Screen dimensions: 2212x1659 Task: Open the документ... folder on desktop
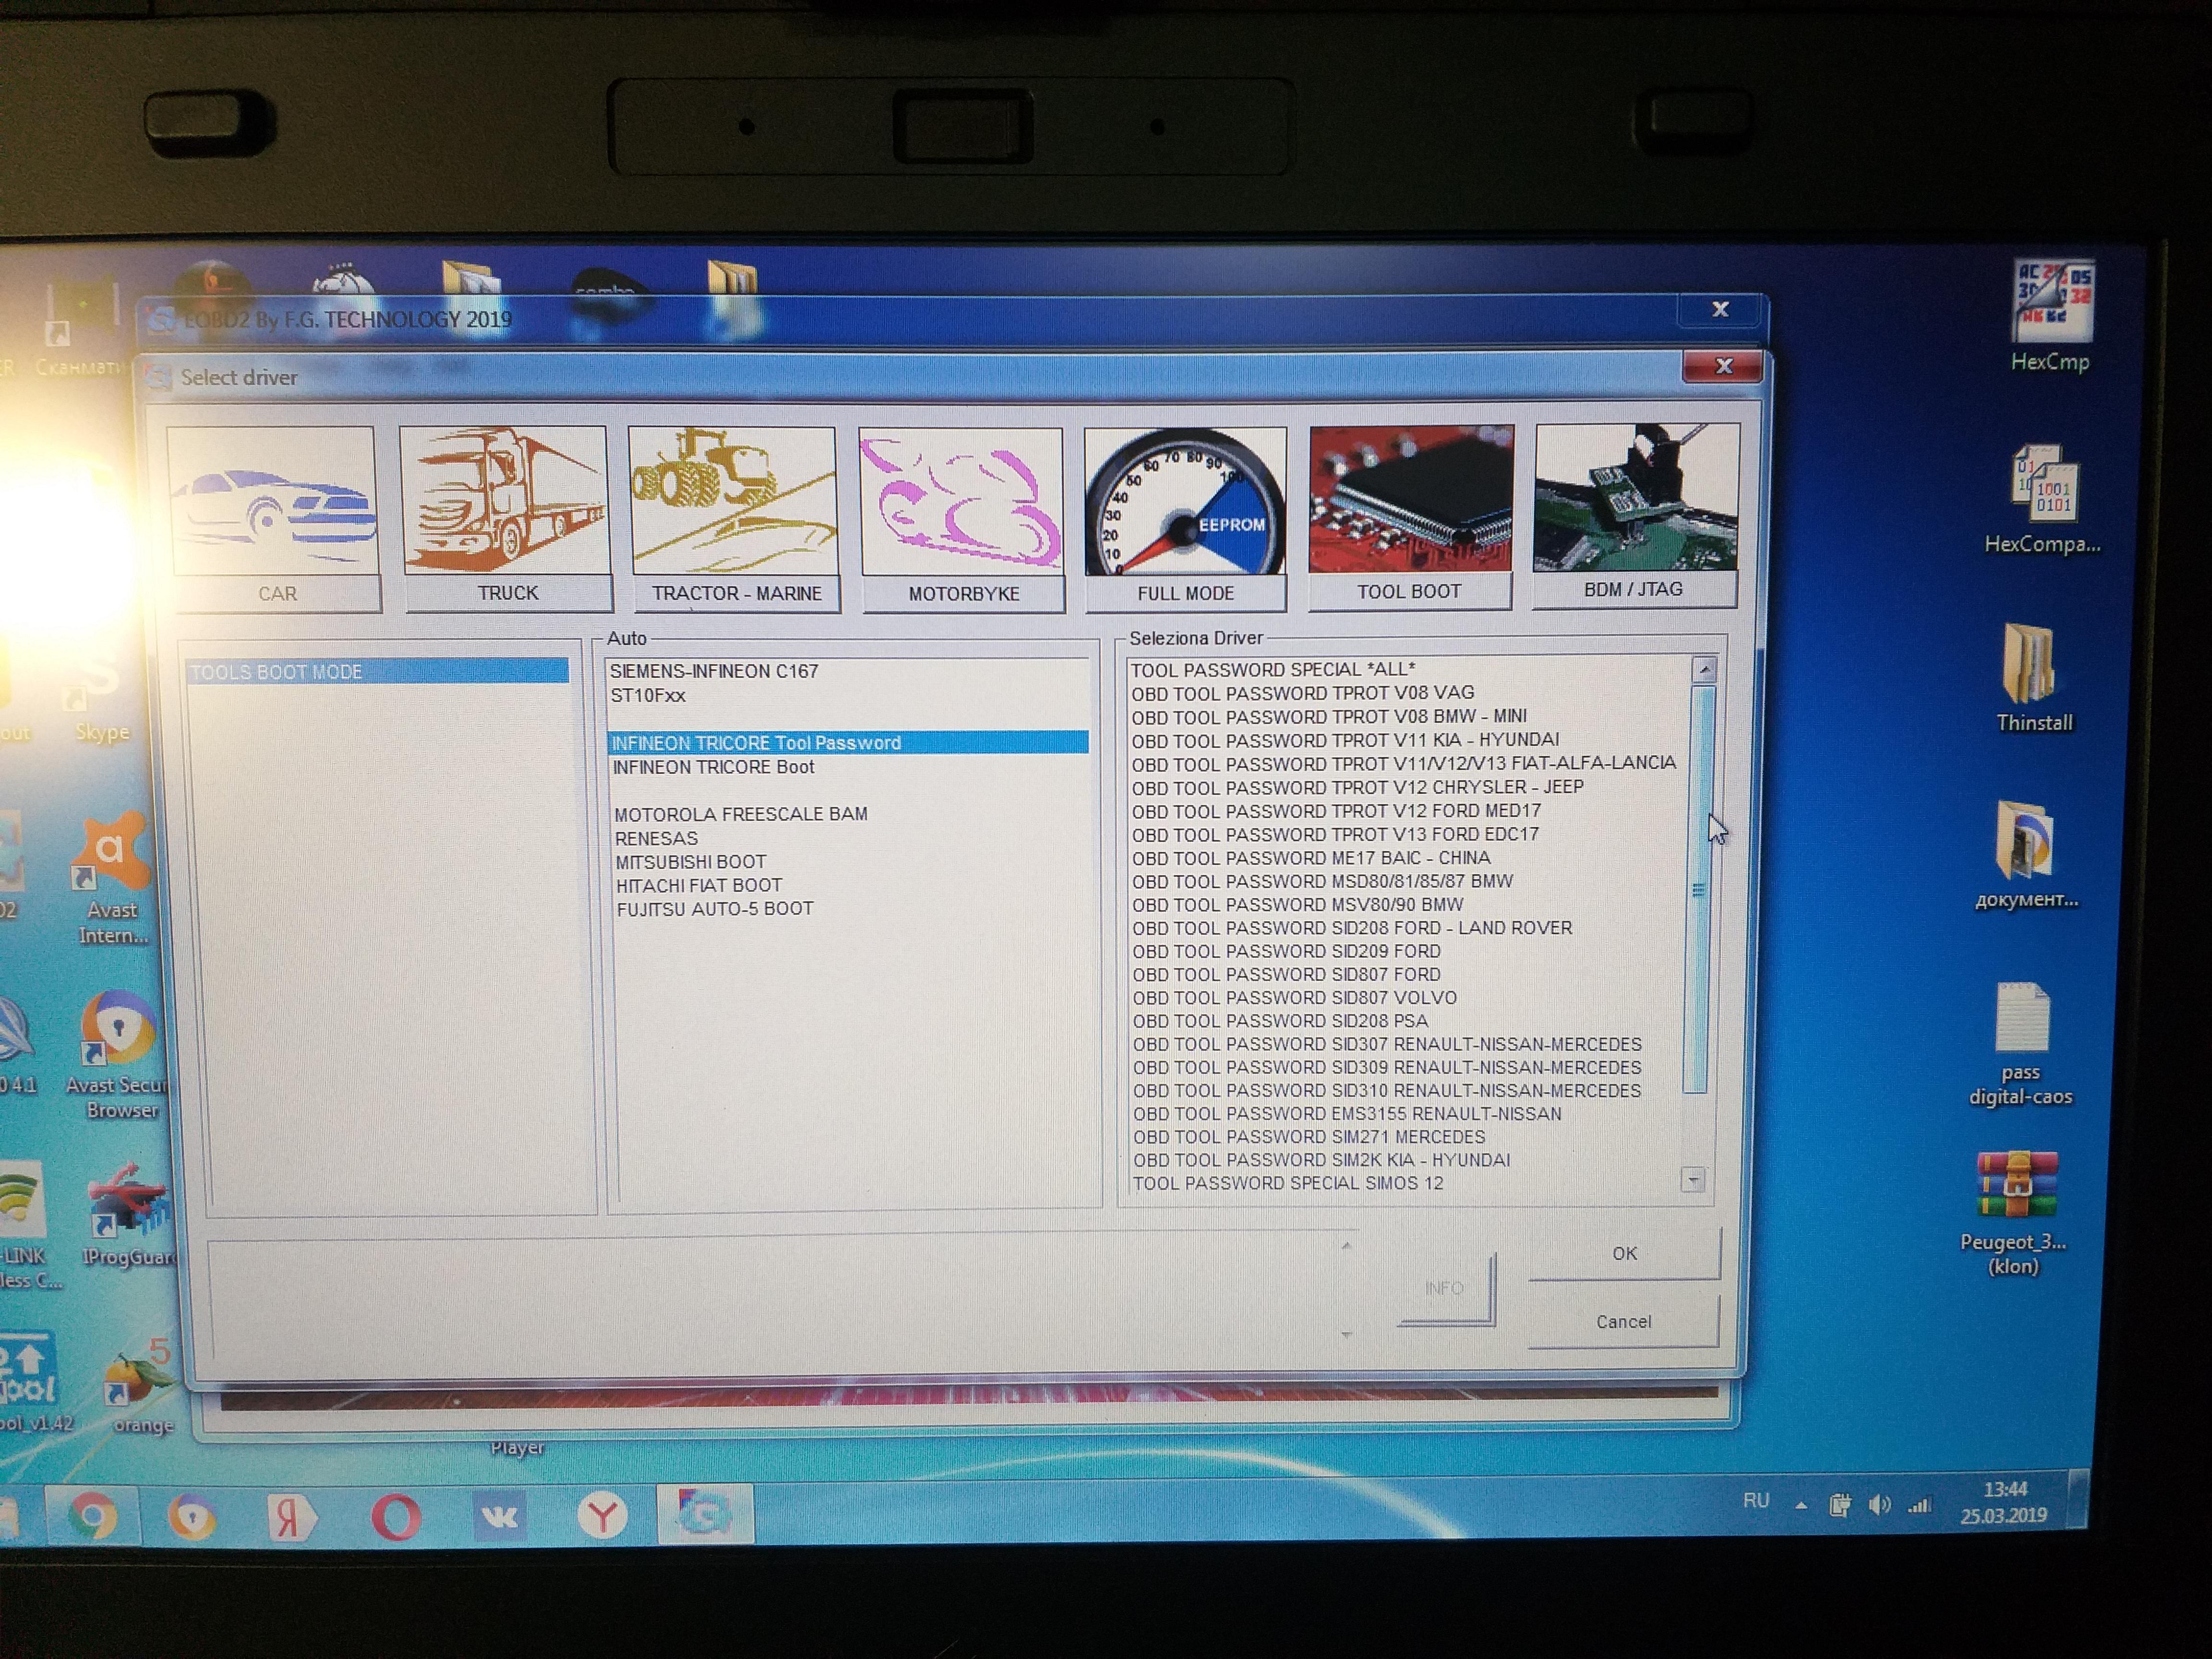tap(2027, 855)
